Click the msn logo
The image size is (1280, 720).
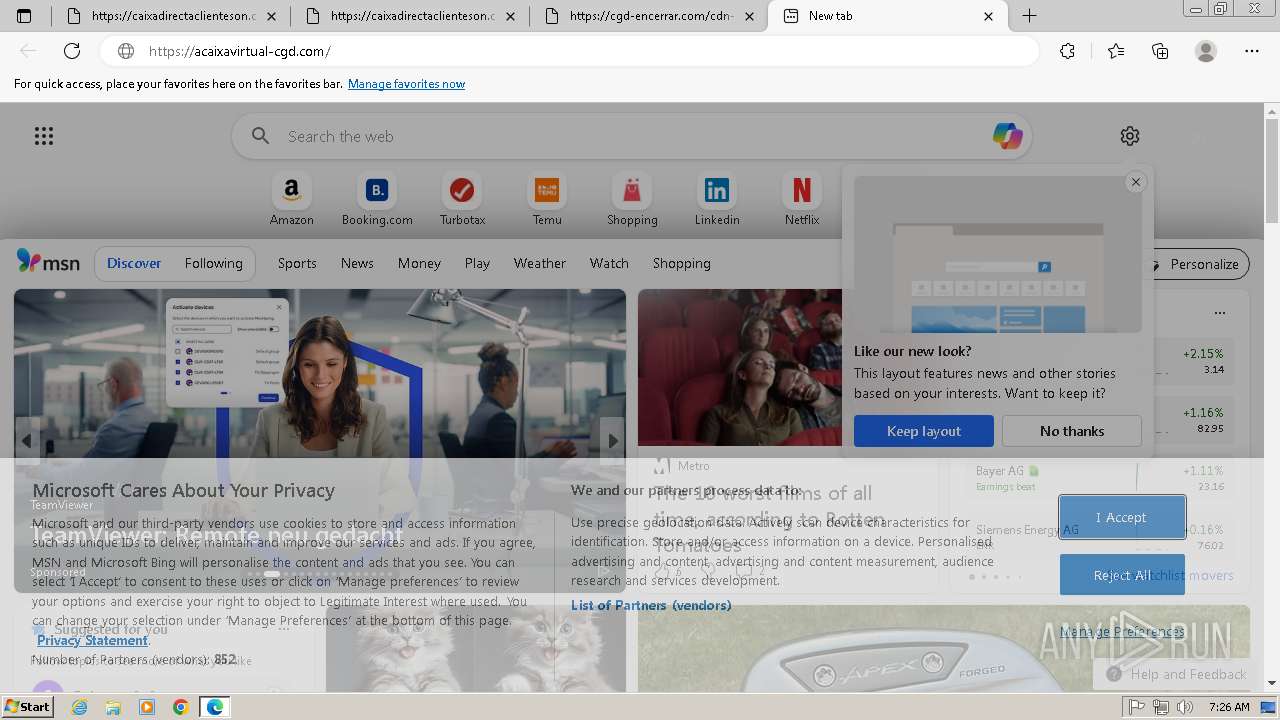click(x=48, y=262)
